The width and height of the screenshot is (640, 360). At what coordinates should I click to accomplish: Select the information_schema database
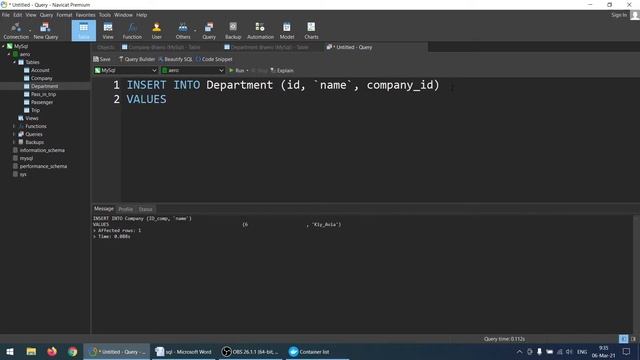point(42,150)
